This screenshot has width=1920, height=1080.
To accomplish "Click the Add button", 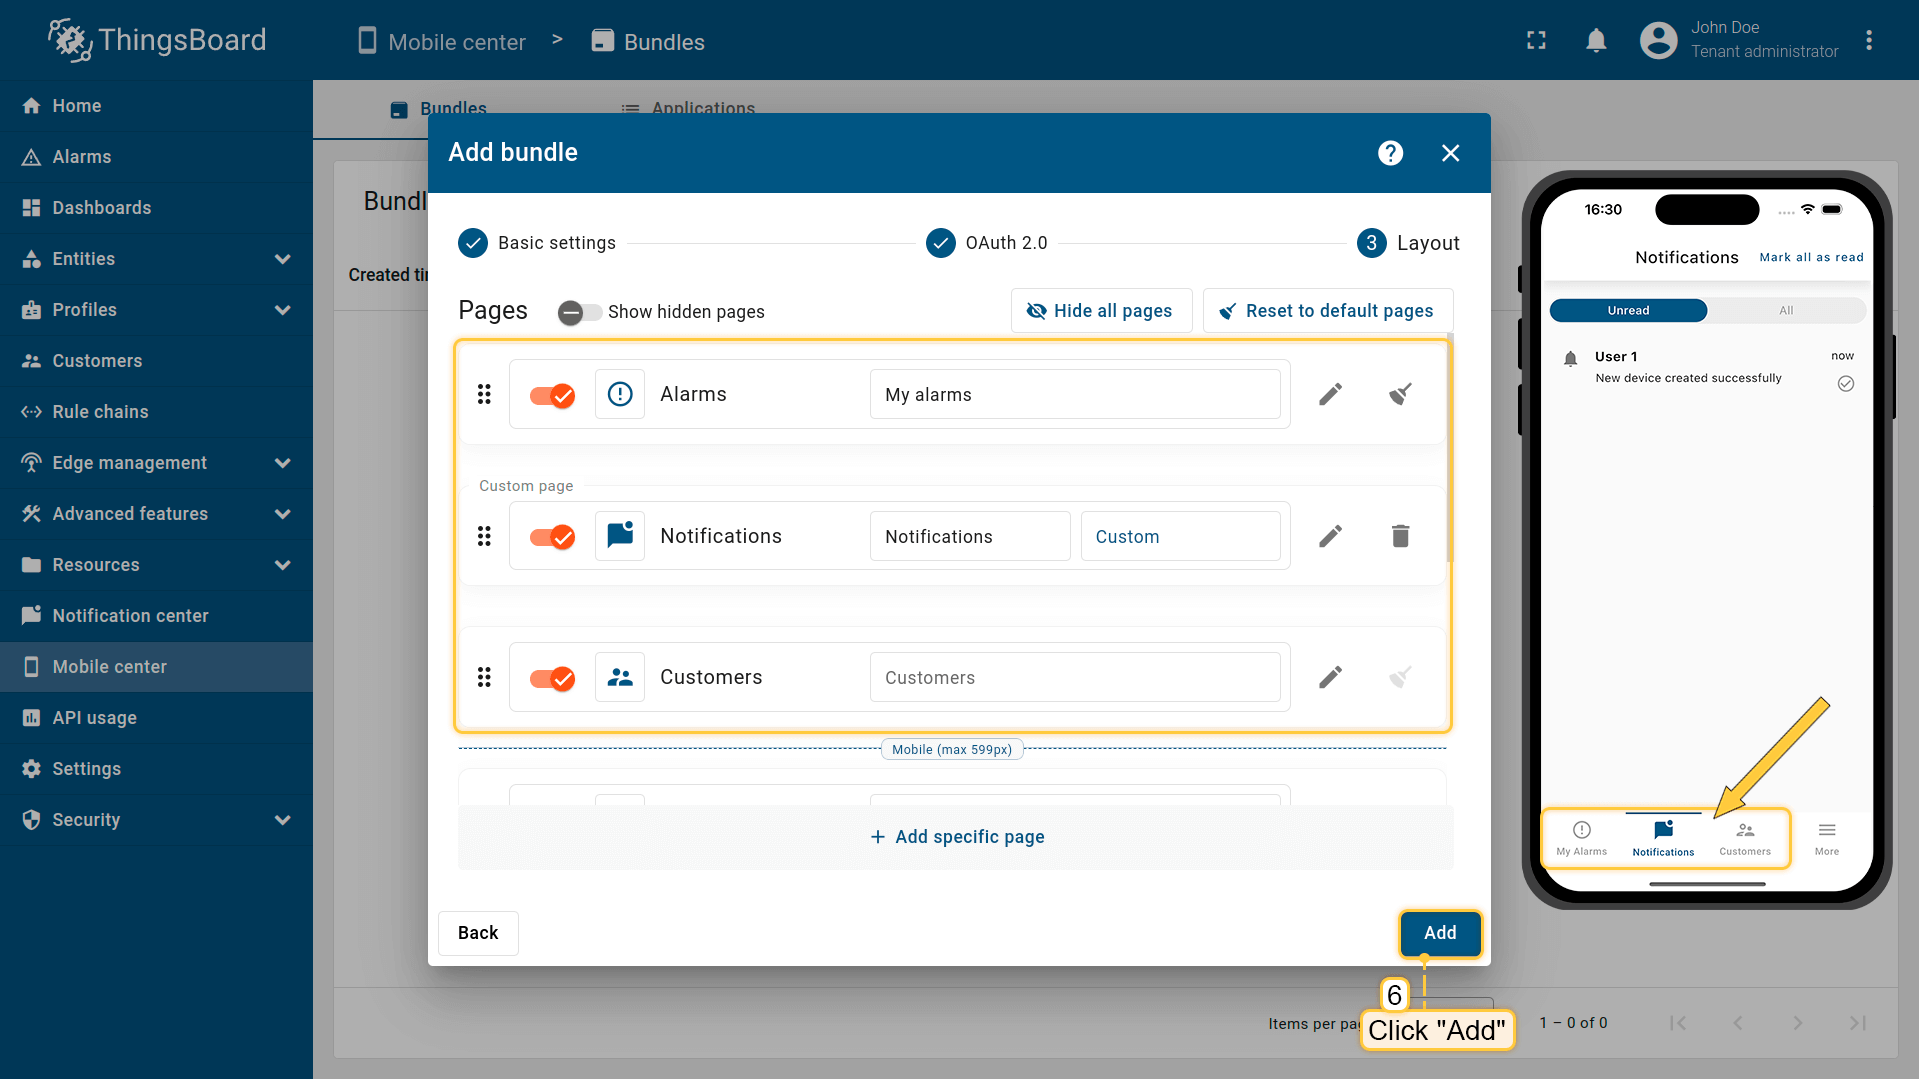I will (x=1439, y=933).
